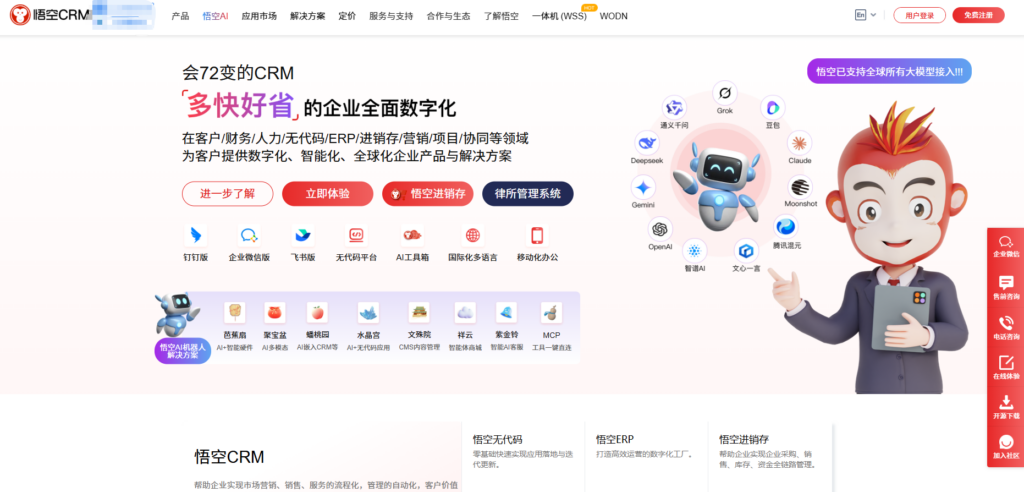This screenshot has width=1024, height=492.
Task: Click the 移动化办公 phone icon
Action: coord(537,236)
